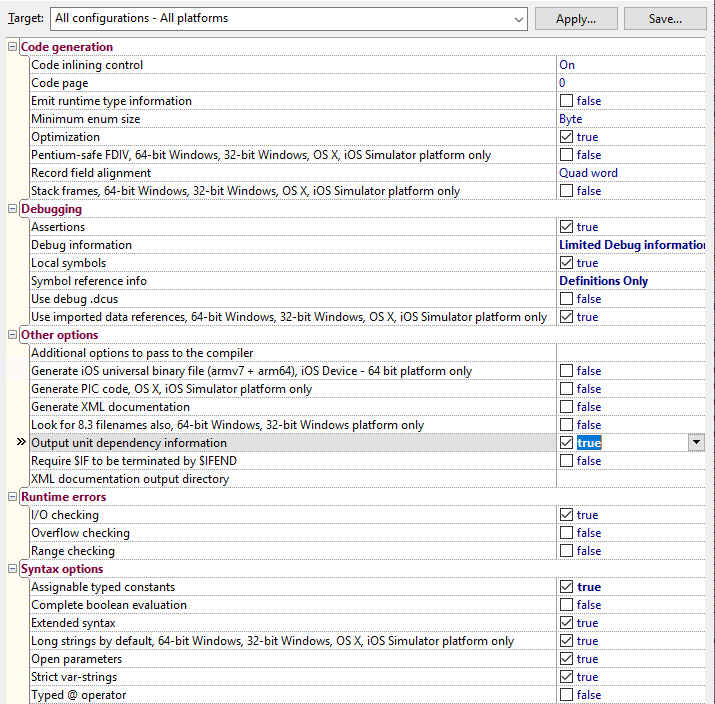Collapse the Code generation section
This screenshot has height=704, width=715.
13,47
